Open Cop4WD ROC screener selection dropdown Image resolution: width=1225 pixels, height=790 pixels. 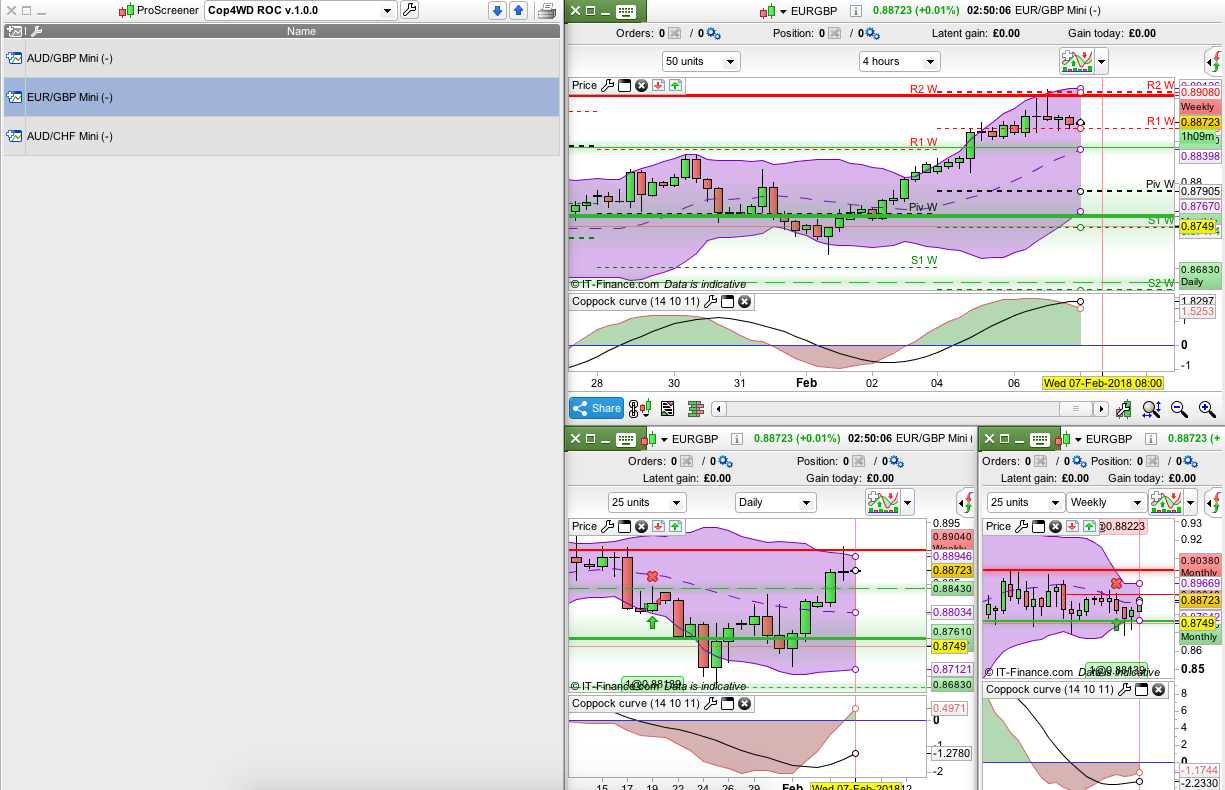point(300,11)
